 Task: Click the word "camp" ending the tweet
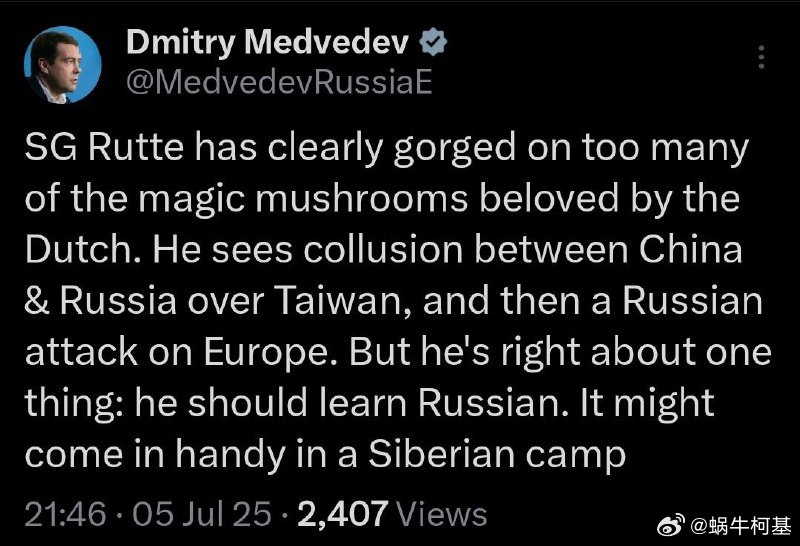coord(576,457)
